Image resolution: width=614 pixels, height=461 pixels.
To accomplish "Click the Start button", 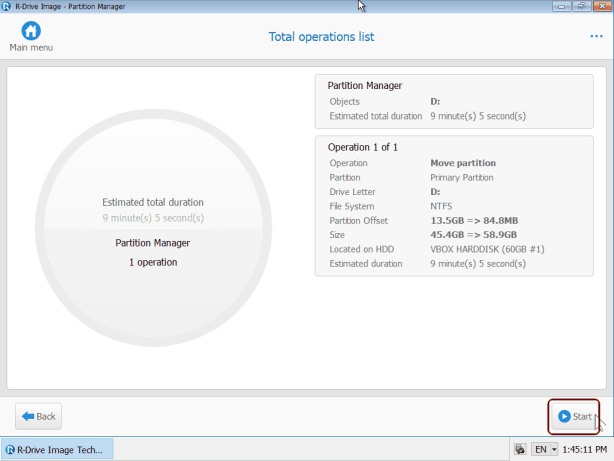I will [574, 416].
